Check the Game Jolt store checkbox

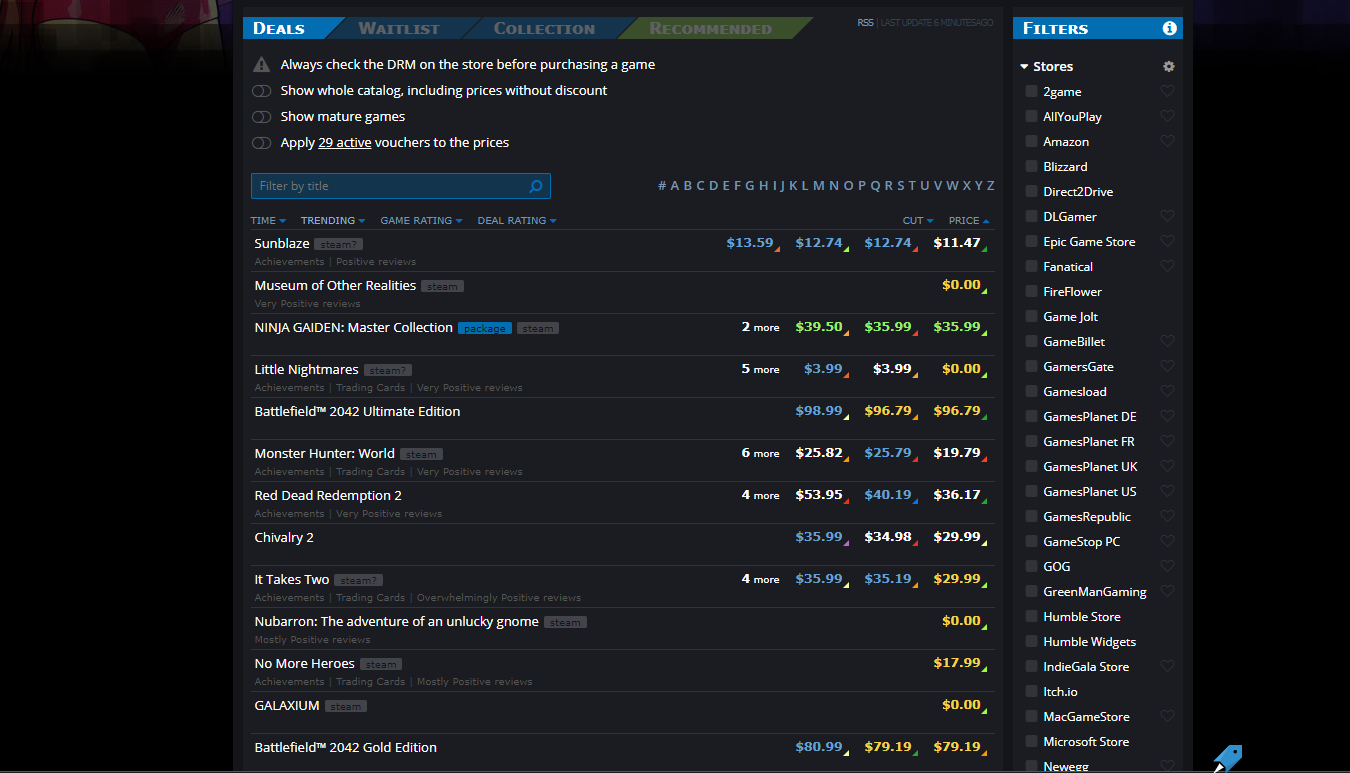pos(1031,316)
